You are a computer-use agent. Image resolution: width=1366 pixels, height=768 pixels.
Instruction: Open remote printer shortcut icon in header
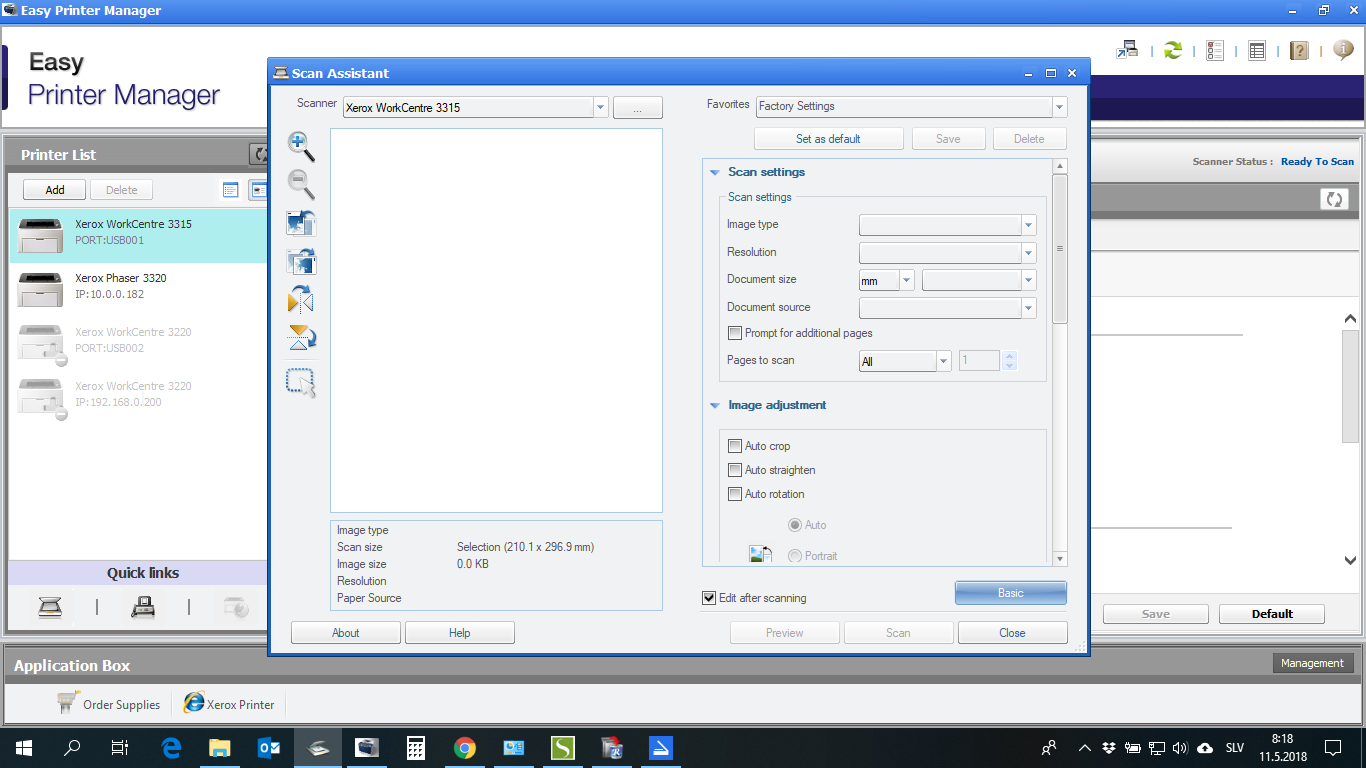(x=1127, y=49)
